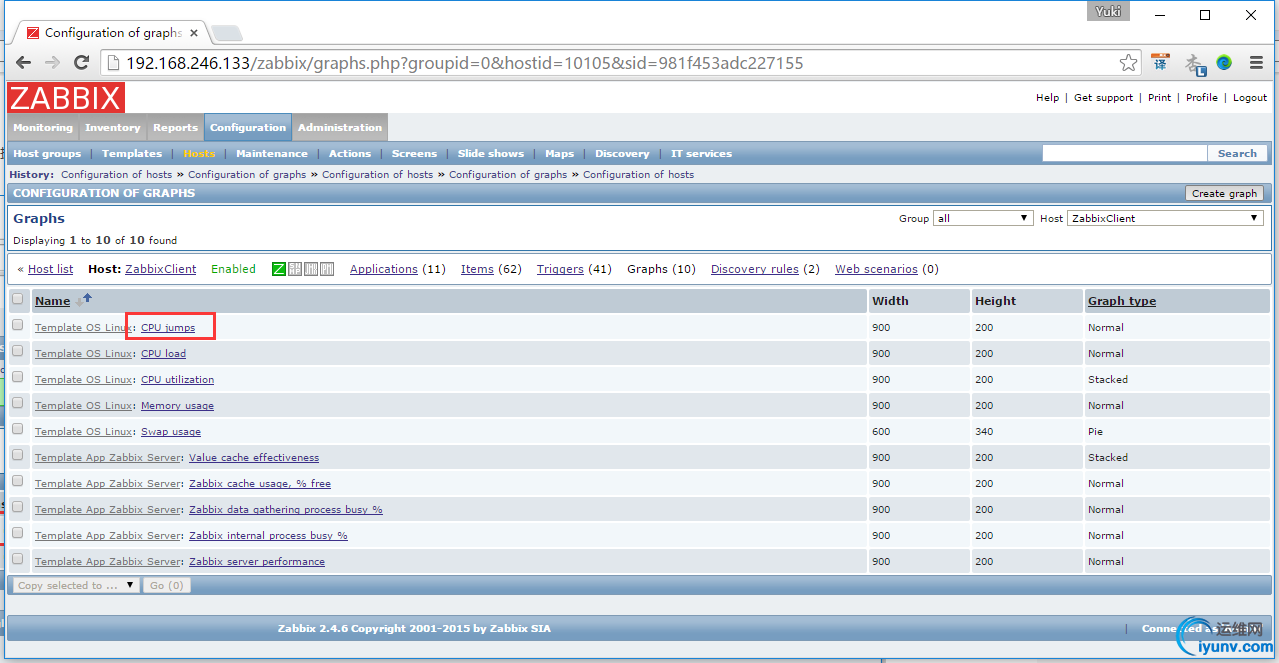Open the Reports tab
1279x663 pixels.
click(x=176, y=127)
